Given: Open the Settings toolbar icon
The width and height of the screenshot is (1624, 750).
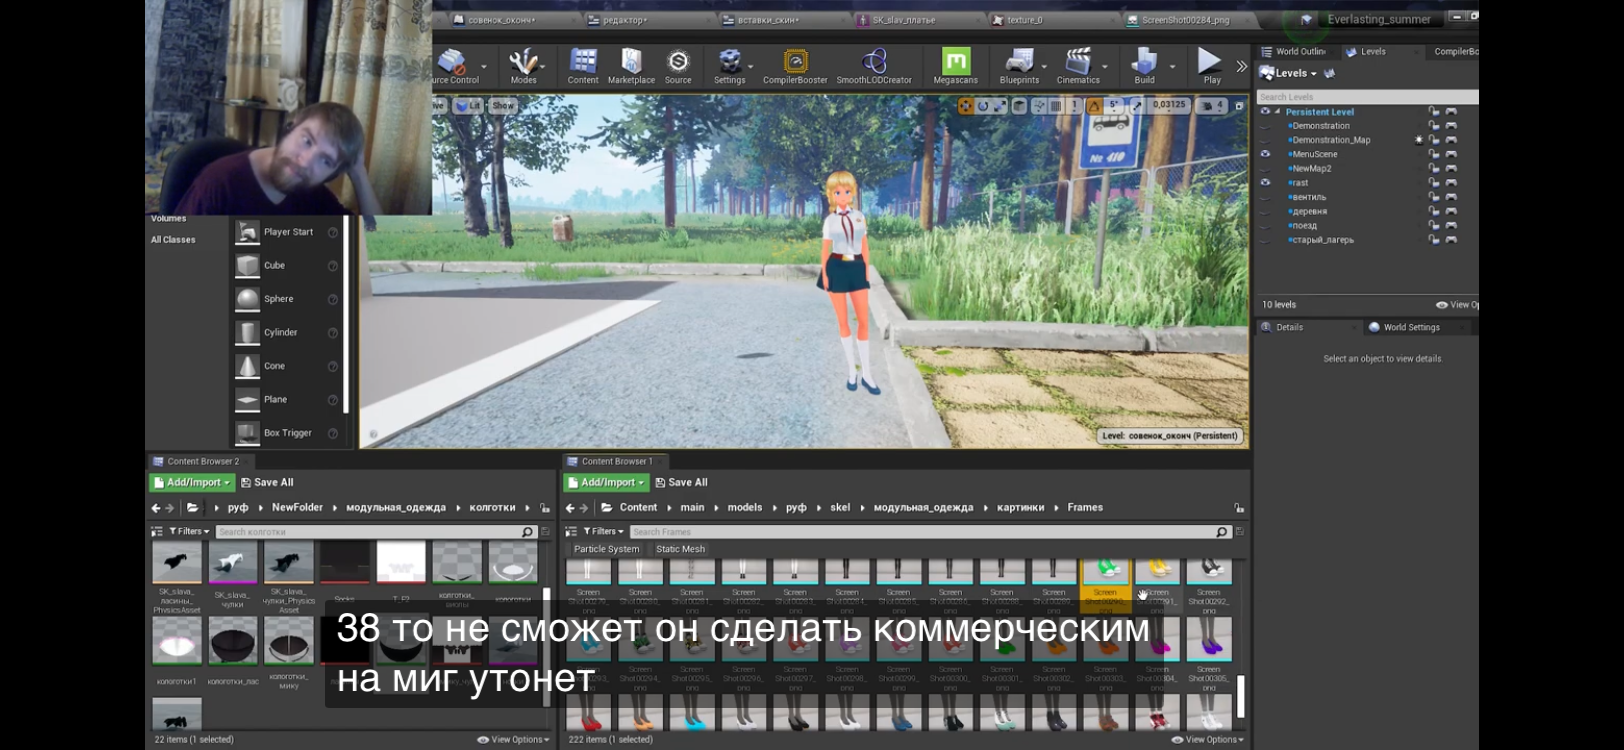Looking at the screenshot, I should point(729,66).
